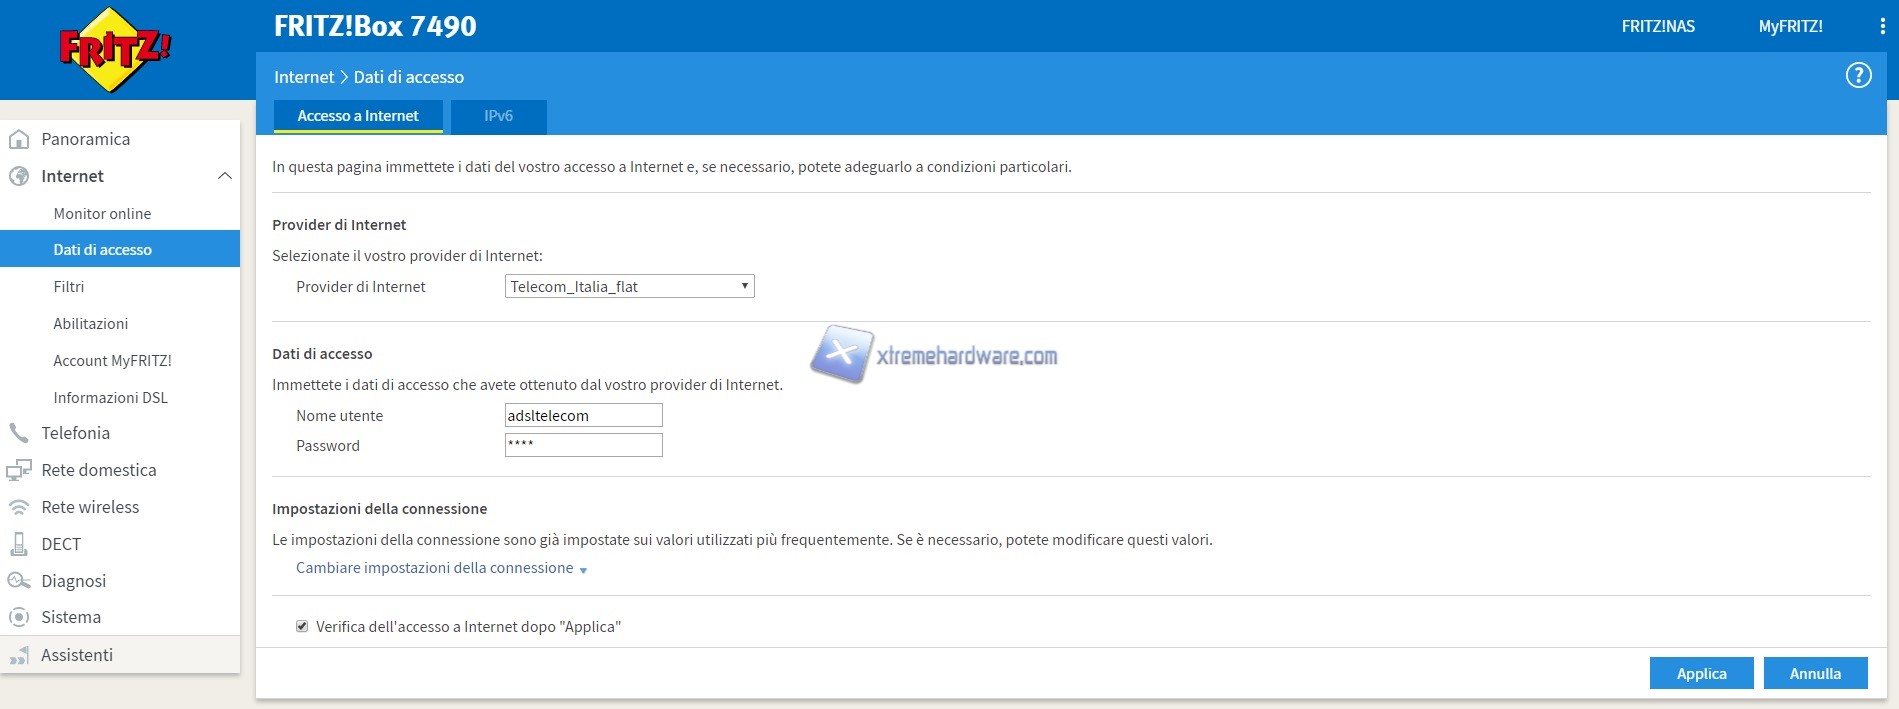Toggle Verifica dell'accesso a Internet checkbox
1899x709 pixels.
[302, 626]
